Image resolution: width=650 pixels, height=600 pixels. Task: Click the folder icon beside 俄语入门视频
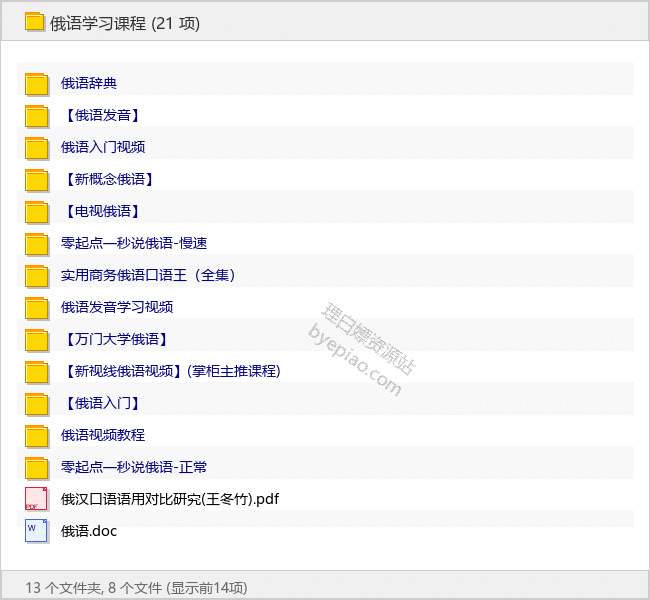[36, 148]
